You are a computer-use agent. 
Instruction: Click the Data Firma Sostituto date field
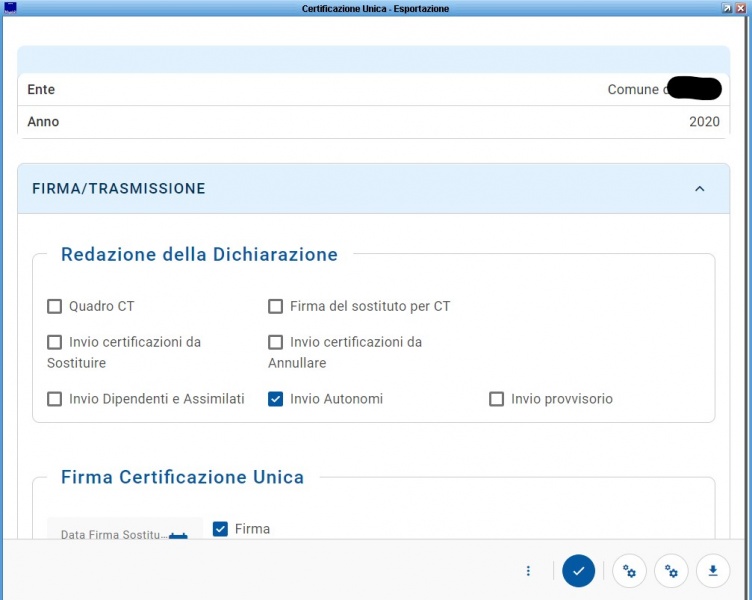click(x=110, y=535)
